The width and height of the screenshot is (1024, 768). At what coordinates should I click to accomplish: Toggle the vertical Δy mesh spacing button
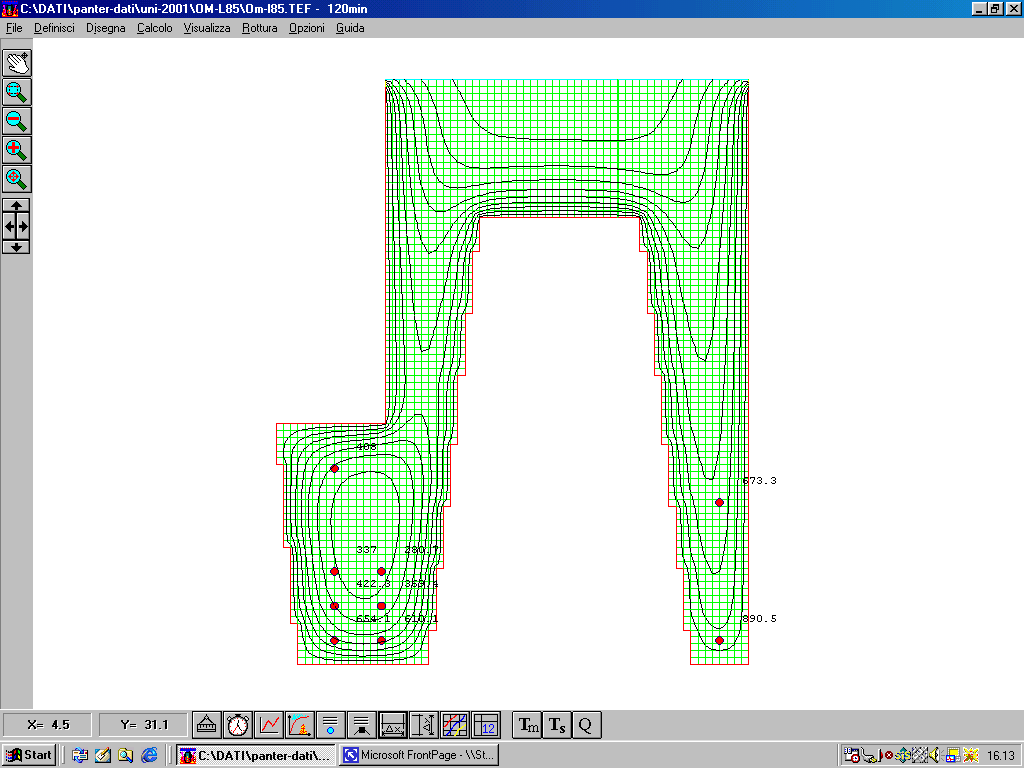pyautogui.click(x=424, y=724)
